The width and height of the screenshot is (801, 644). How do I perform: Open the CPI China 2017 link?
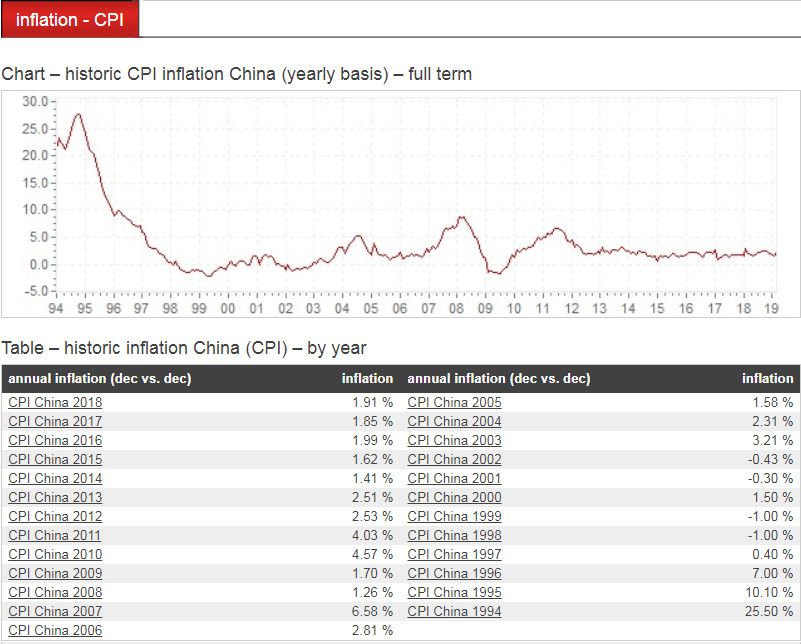click(55, 421)
